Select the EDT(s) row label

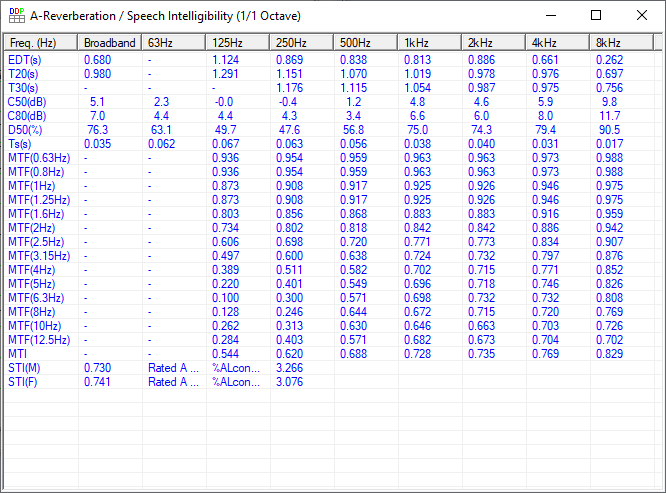pos(25,60)
